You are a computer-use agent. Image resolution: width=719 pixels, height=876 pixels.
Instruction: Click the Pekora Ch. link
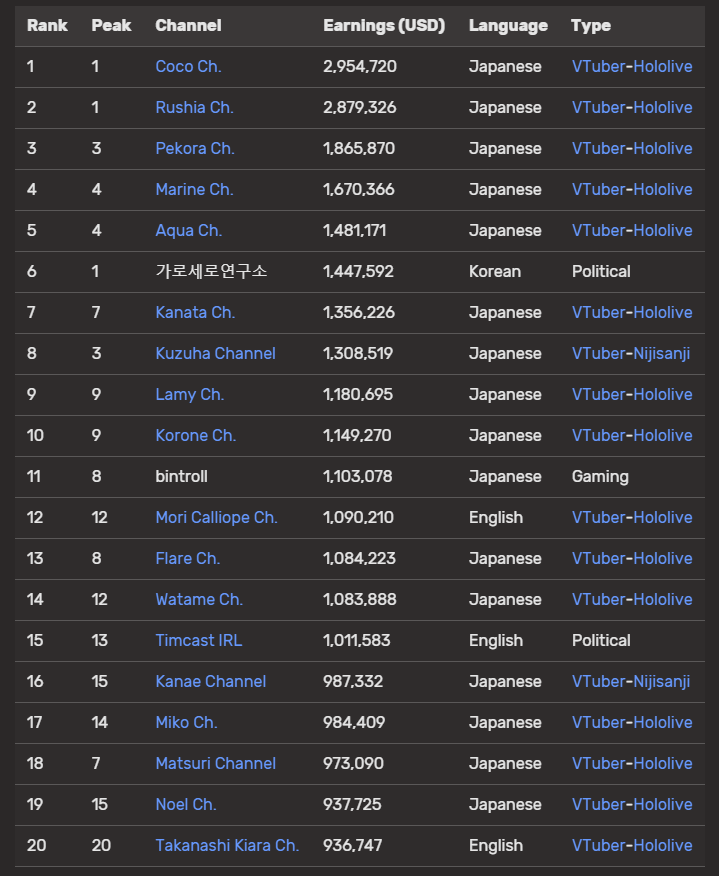click(195, 149)
